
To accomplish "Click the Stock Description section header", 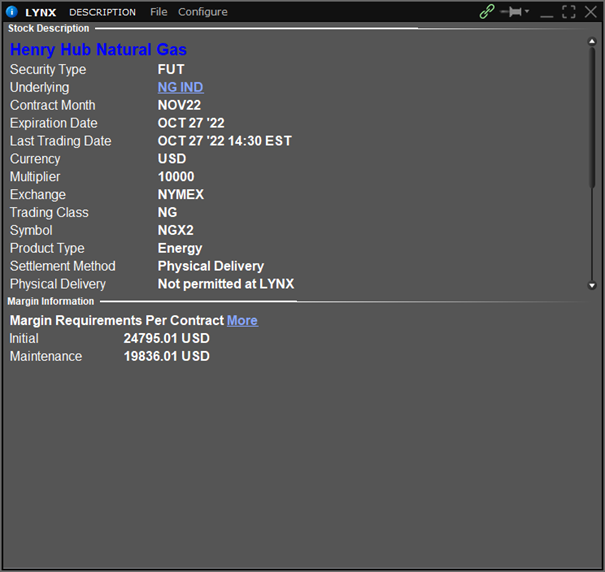I will [49, 29].
